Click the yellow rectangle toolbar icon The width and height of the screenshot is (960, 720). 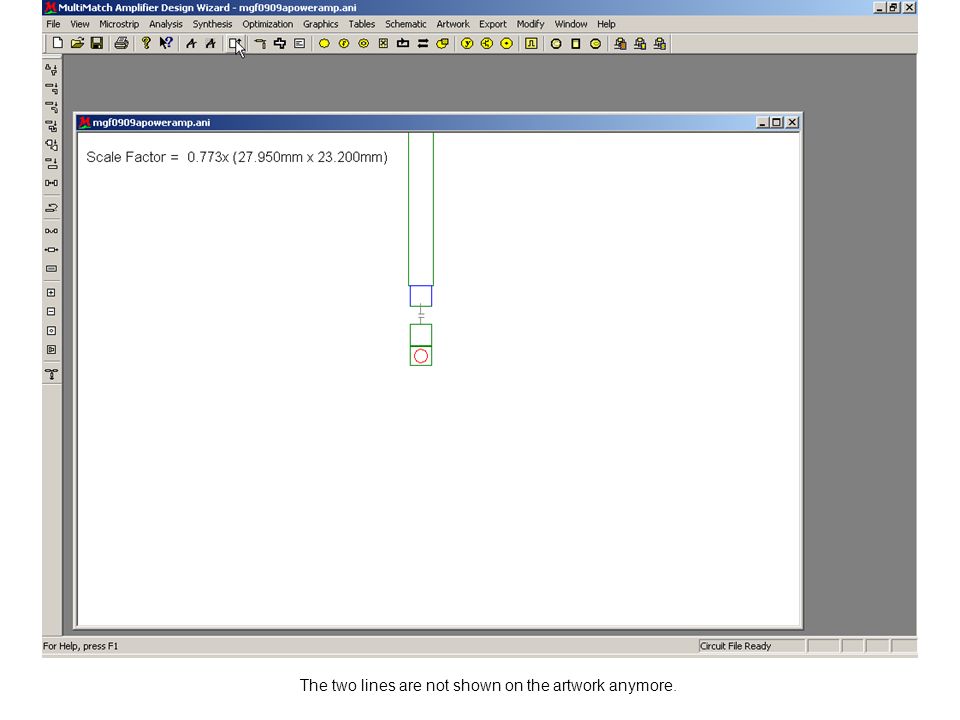(576, 43)
